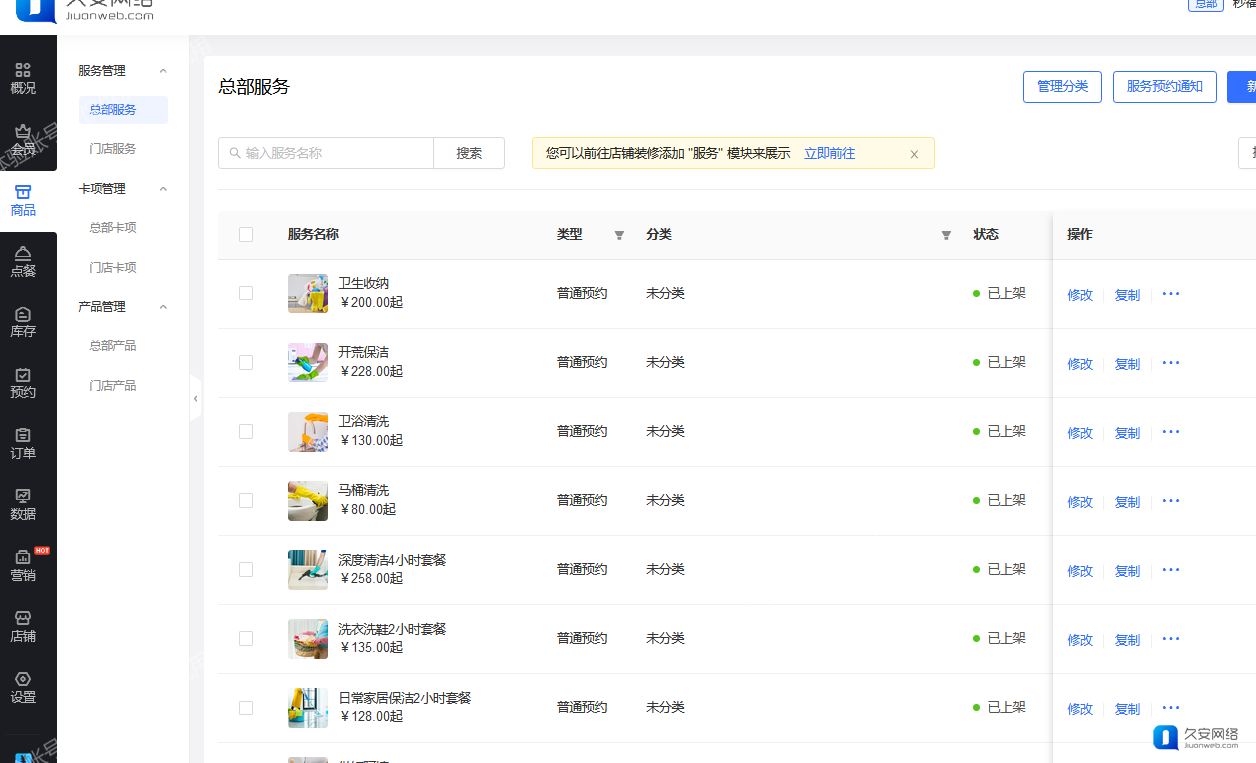
Task: Check the box for 马桶清洗
Action: click(x=246, y=500)
